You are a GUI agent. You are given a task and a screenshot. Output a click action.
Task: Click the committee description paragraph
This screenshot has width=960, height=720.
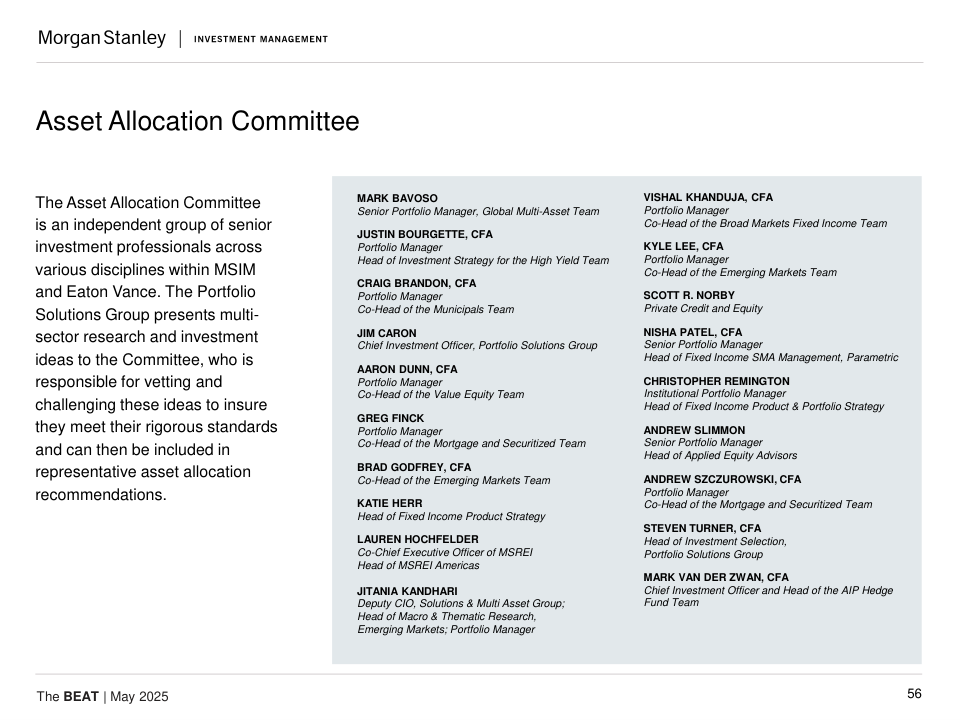157,348
